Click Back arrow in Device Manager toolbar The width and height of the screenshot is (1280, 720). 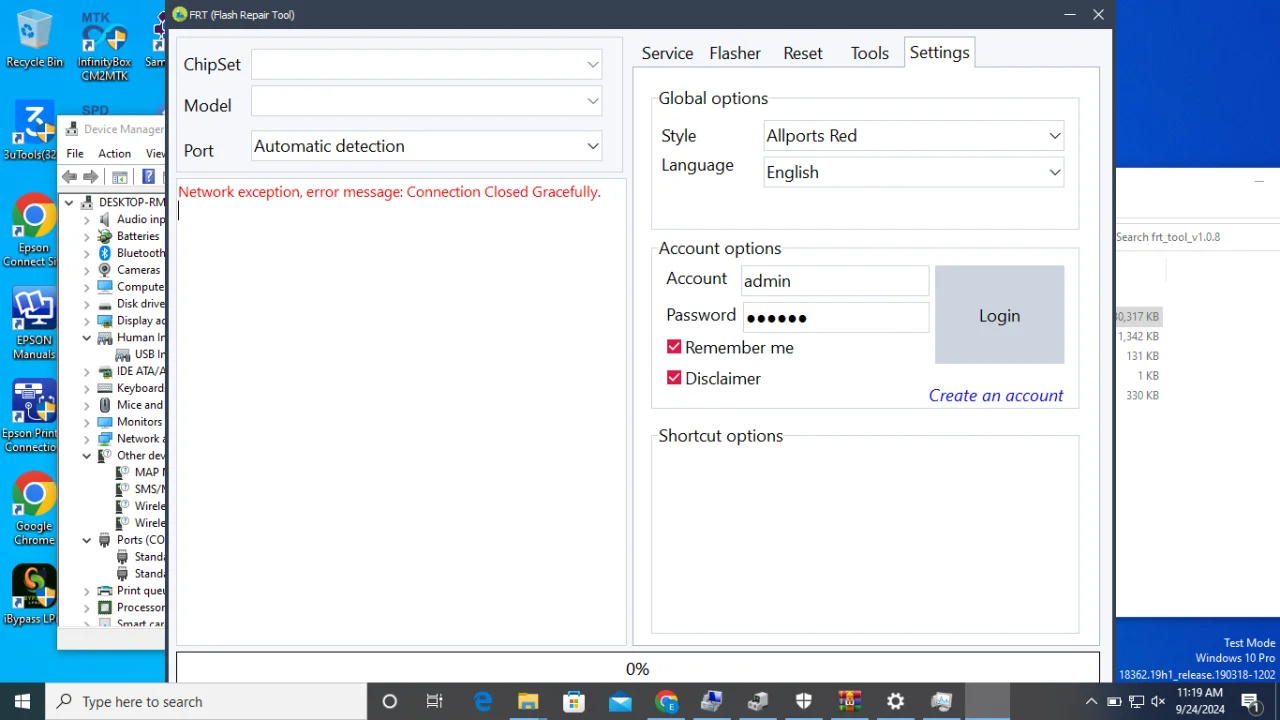pyautogui.click(x=69, y=177)
